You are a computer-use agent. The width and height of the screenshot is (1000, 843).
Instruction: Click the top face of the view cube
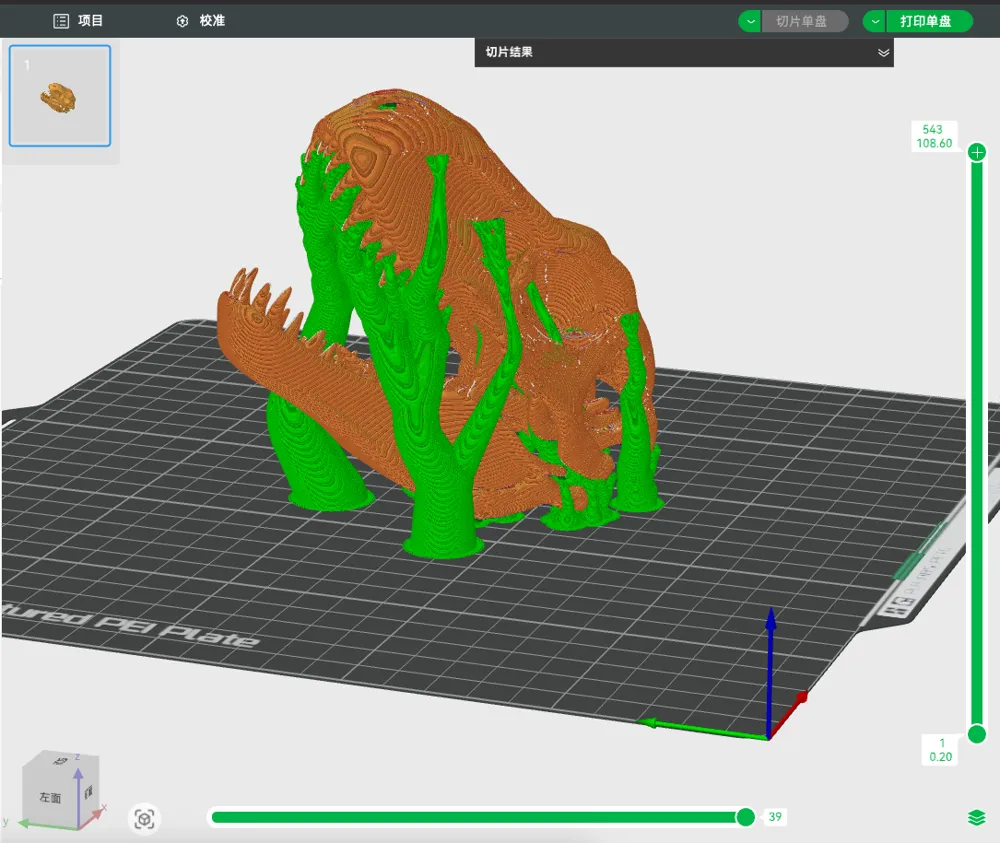pos(64,759)
